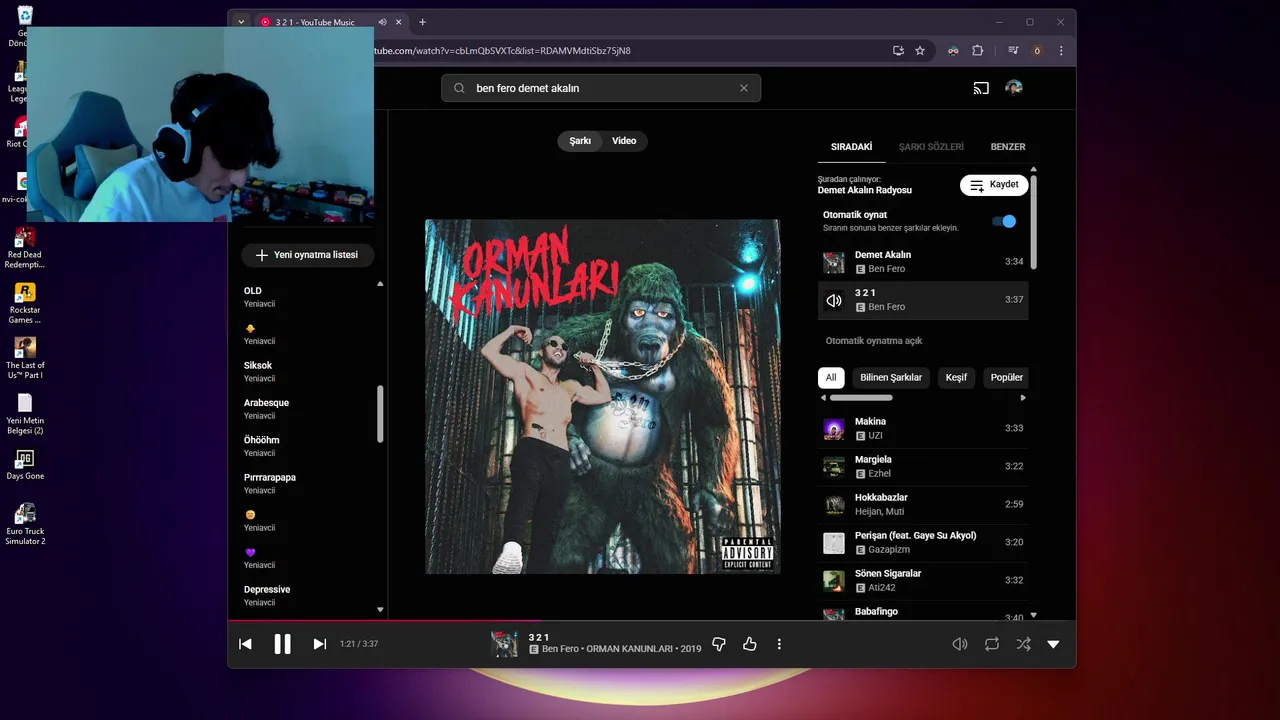1280x720 pixels.
Task: Mute the YouTube Music browser tab
Action: click(382, 22)
